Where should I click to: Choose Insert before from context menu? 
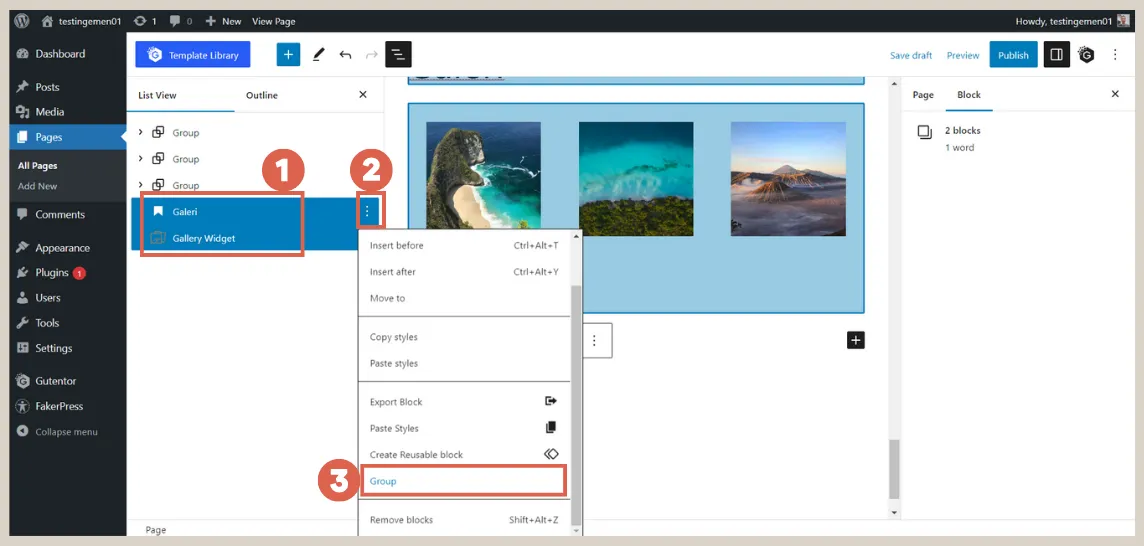click(464, 245)
